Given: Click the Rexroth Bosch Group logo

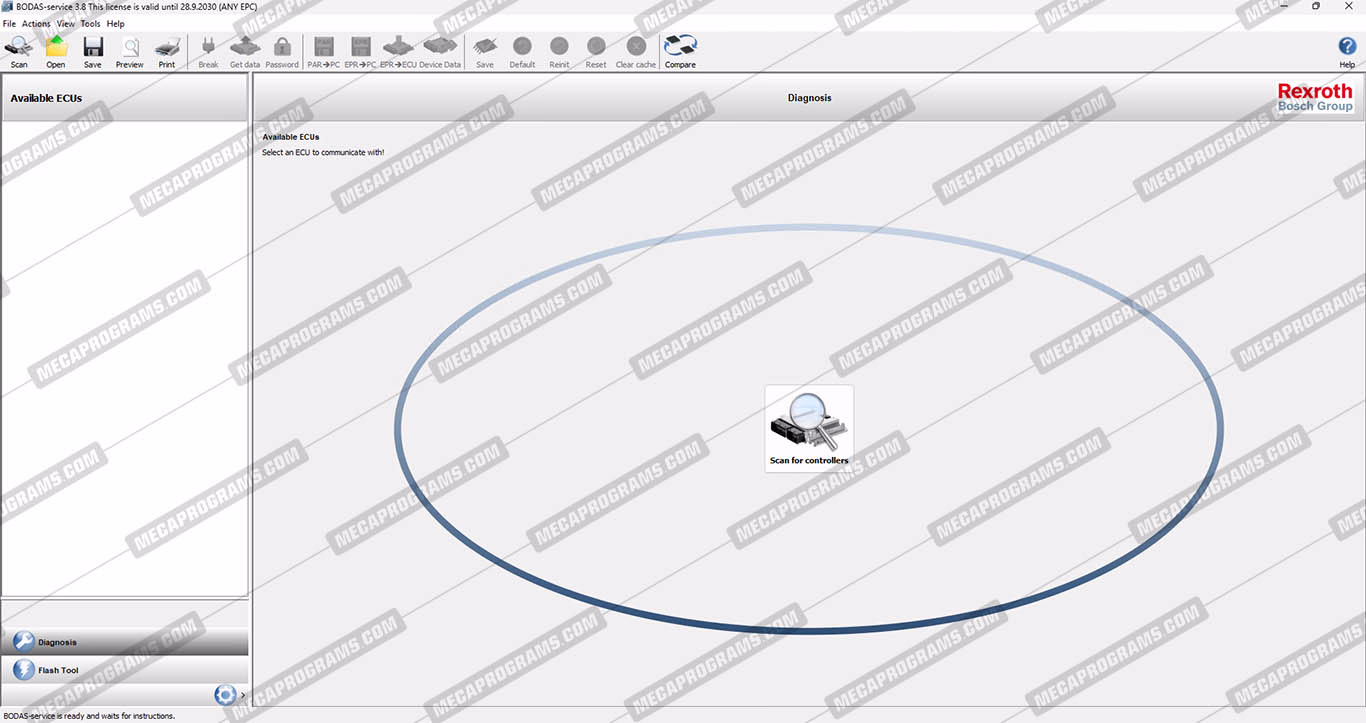Looking at the screenshot, I should pos(1314,98).
